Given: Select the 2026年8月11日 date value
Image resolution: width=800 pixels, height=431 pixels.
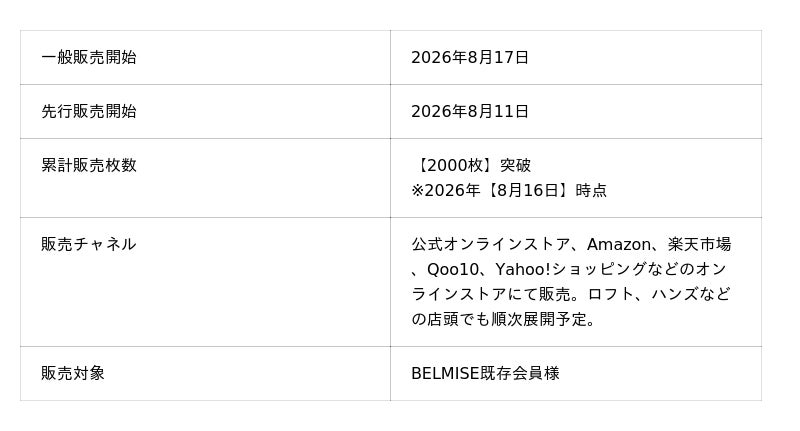Looking at the screenshot, I should pos(470,112).
